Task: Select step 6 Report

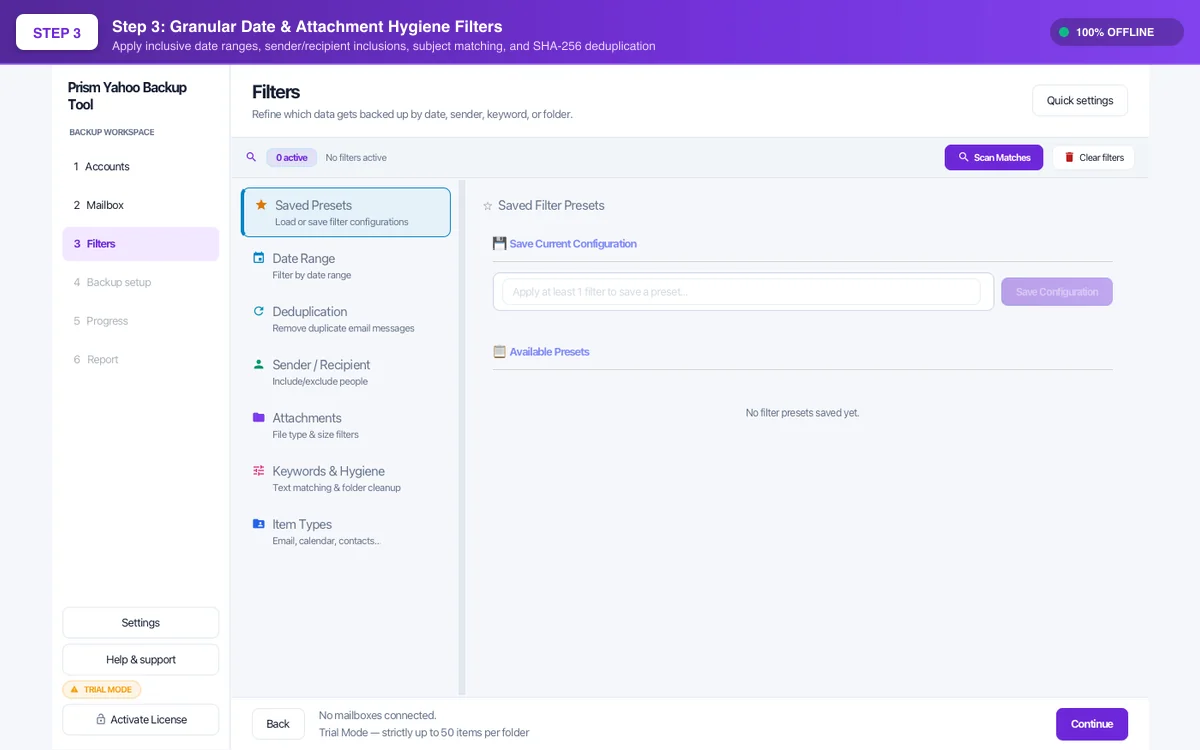Action: [x=140, y=359]
